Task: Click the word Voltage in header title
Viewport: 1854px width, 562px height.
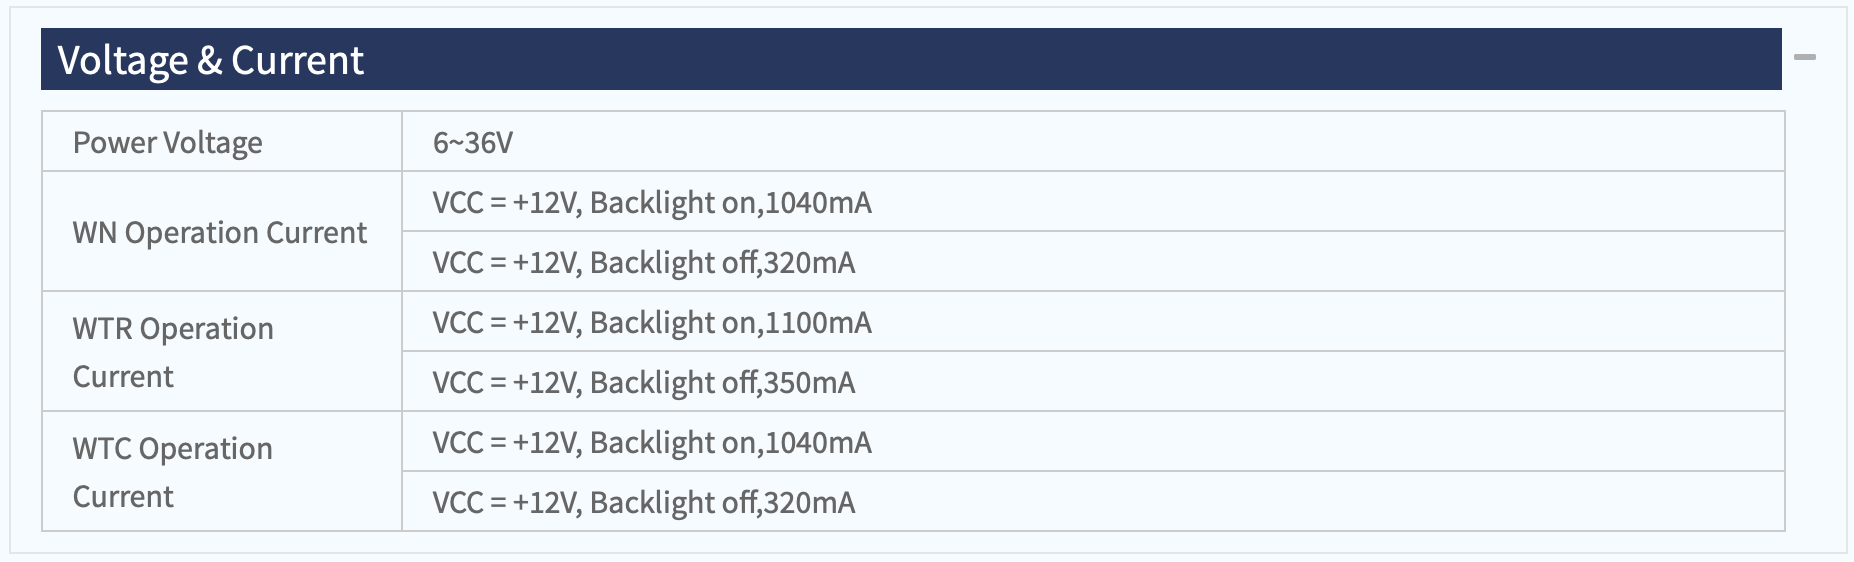Action: (x=123, y=61)
